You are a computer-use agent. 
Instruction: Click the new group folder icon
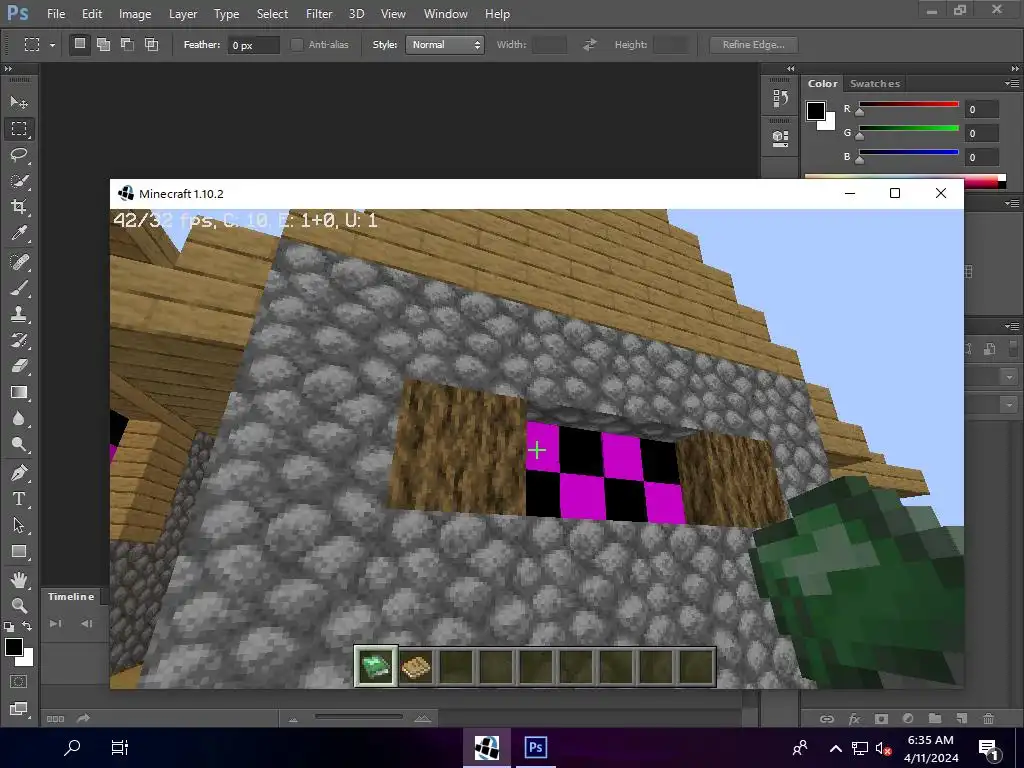click(935, 718)
